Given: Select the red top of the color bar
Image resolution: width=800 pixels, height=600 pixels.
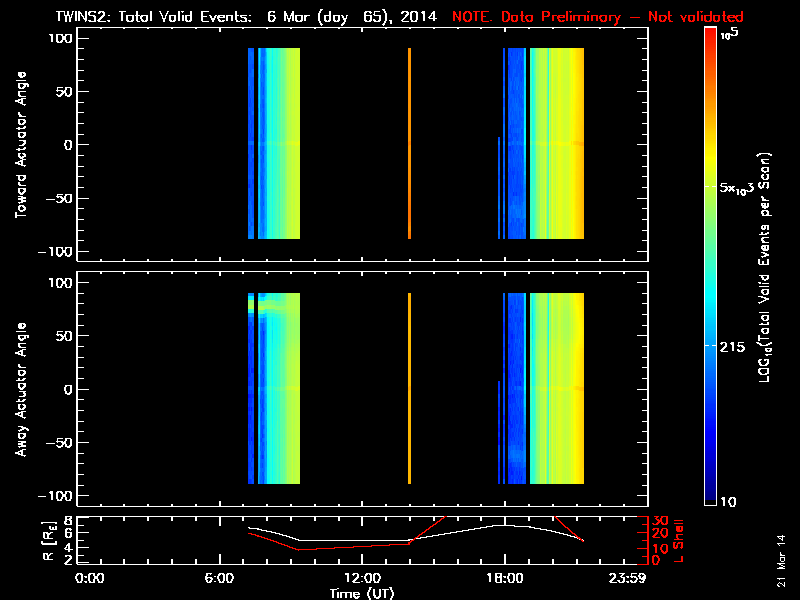Looking at the screenshot, I should [710, 36].
